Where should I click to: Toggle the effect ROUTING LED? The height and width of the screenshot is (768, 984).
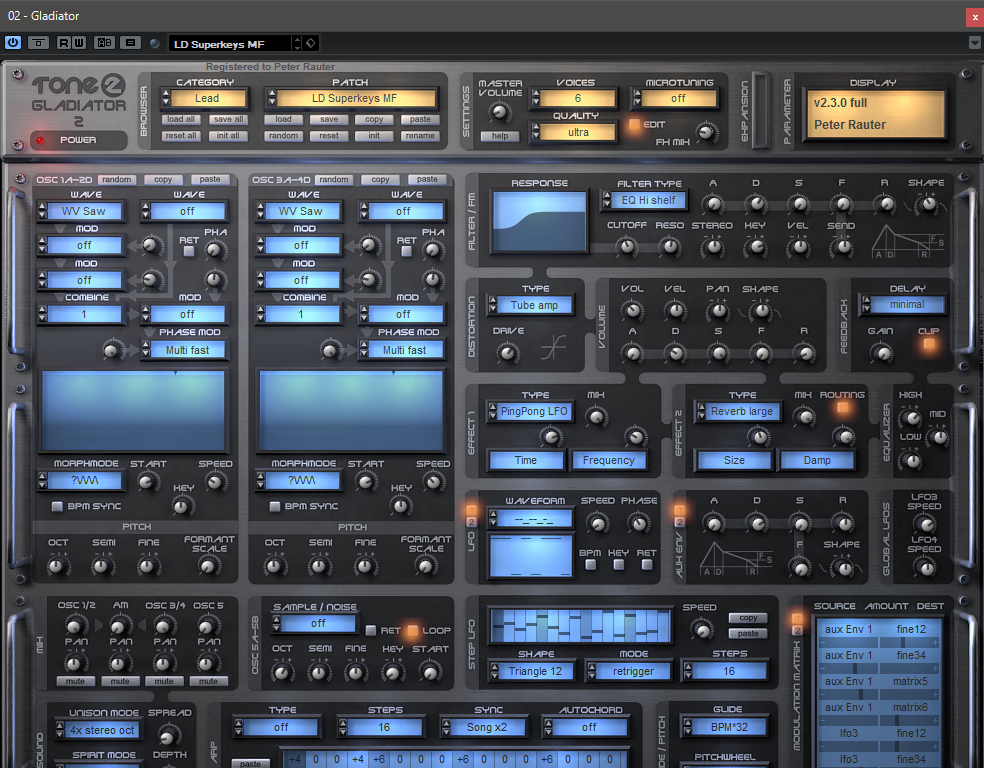(x=843, y=408)
